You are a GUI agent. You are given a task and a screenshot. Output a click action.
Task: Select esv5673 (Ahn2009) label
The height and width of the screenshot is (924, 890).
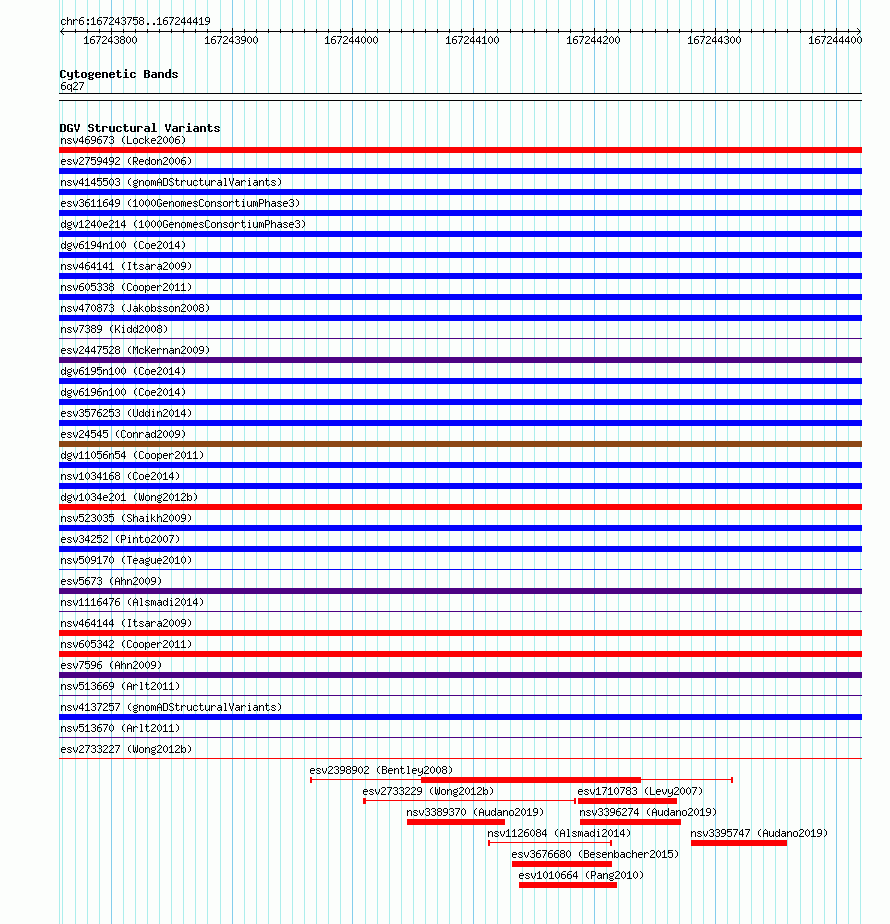(111, 582)
